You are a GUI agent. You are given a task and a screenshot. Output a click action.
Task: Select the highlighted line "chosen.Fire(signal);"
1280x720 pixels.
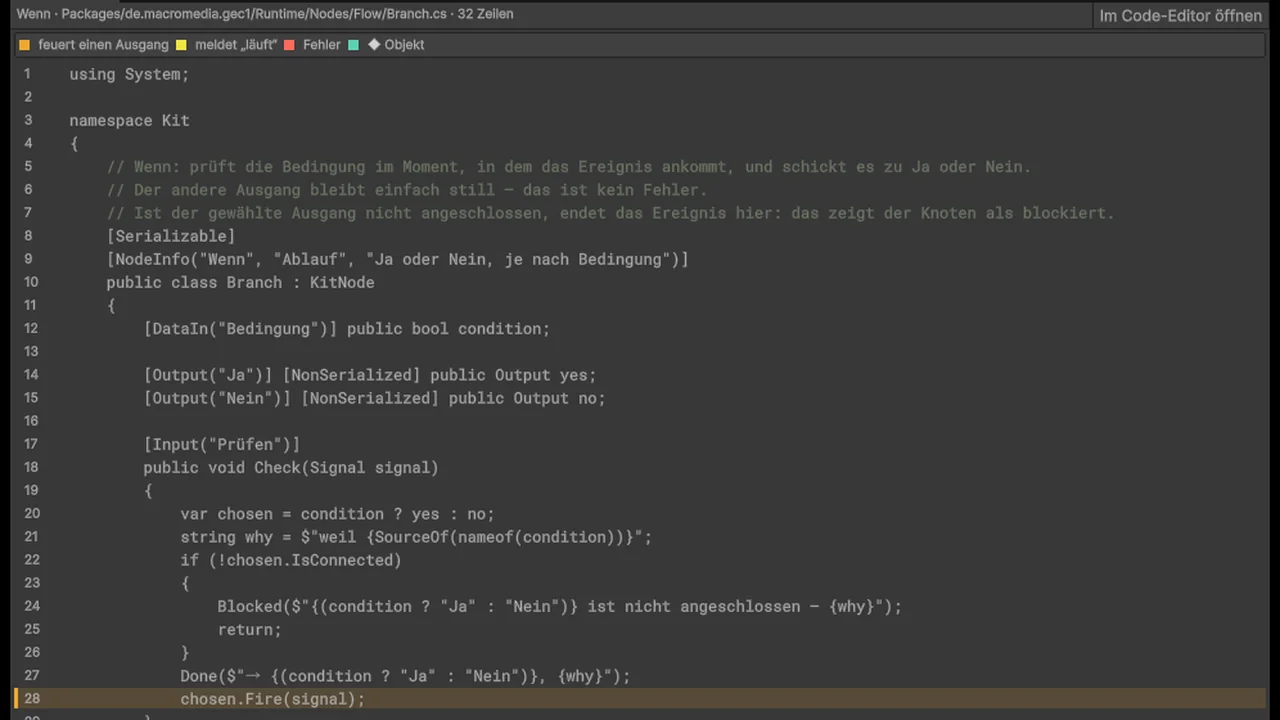coord(640,699)
